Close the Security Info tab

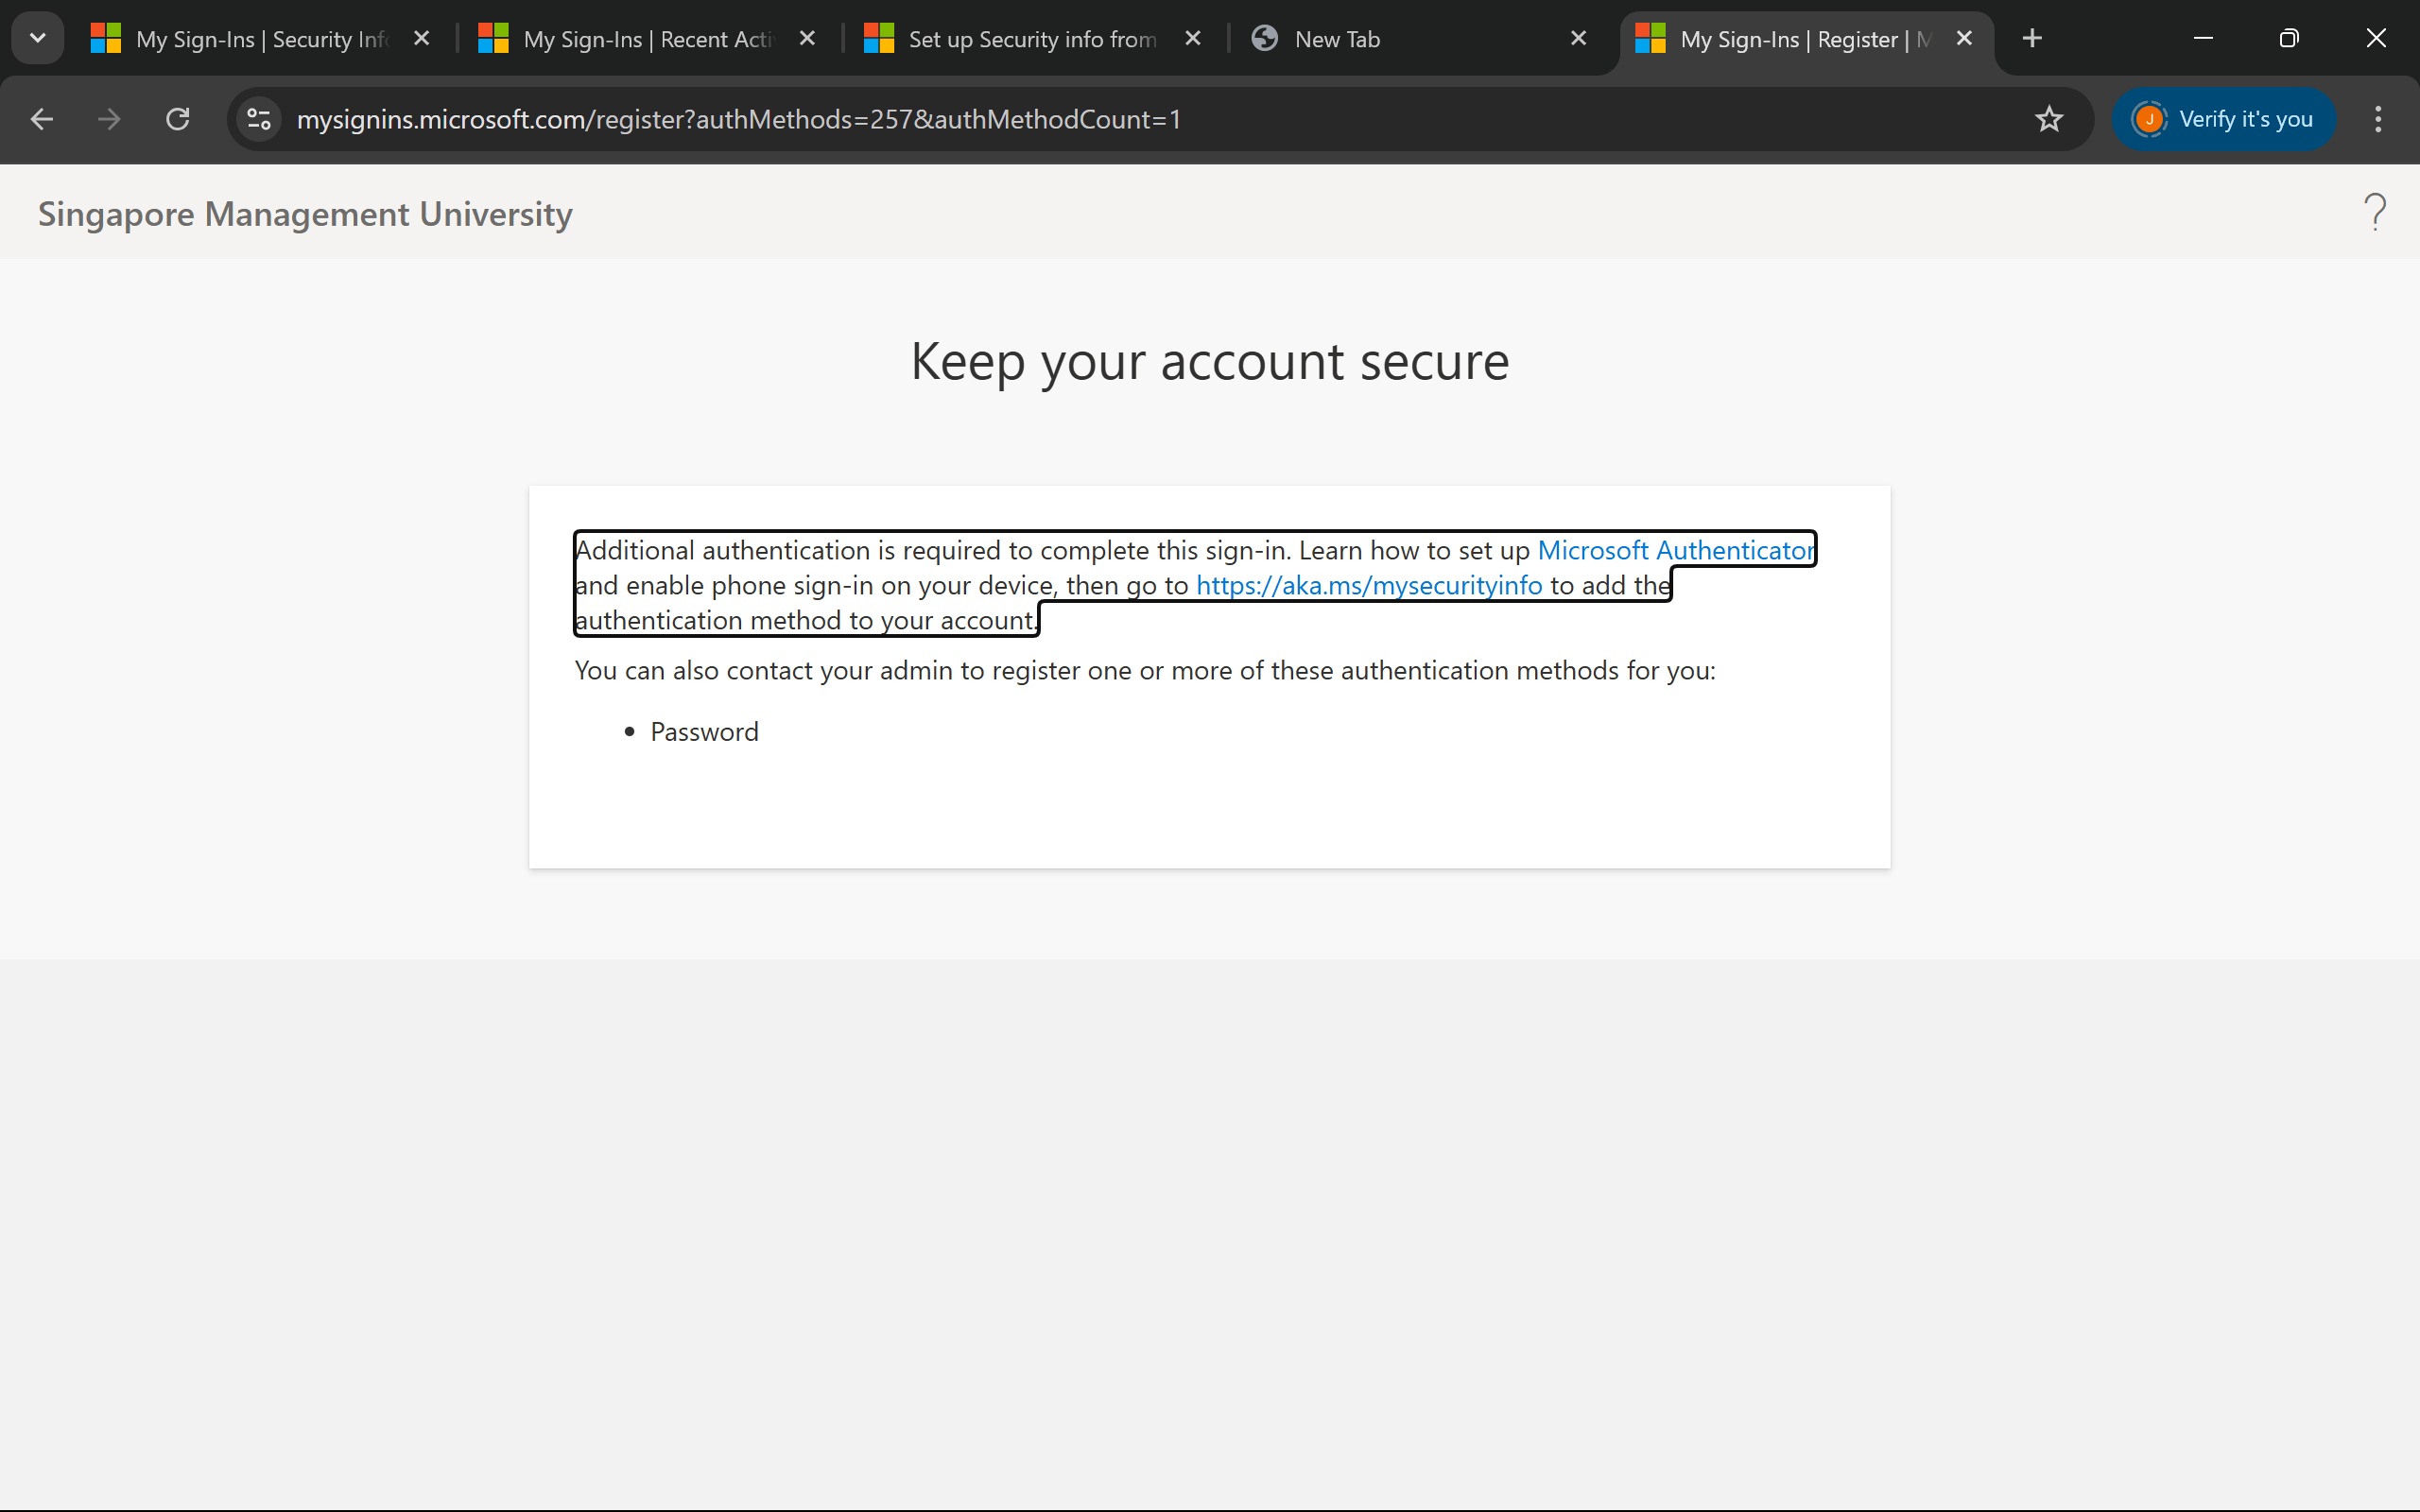coord(422,38)
